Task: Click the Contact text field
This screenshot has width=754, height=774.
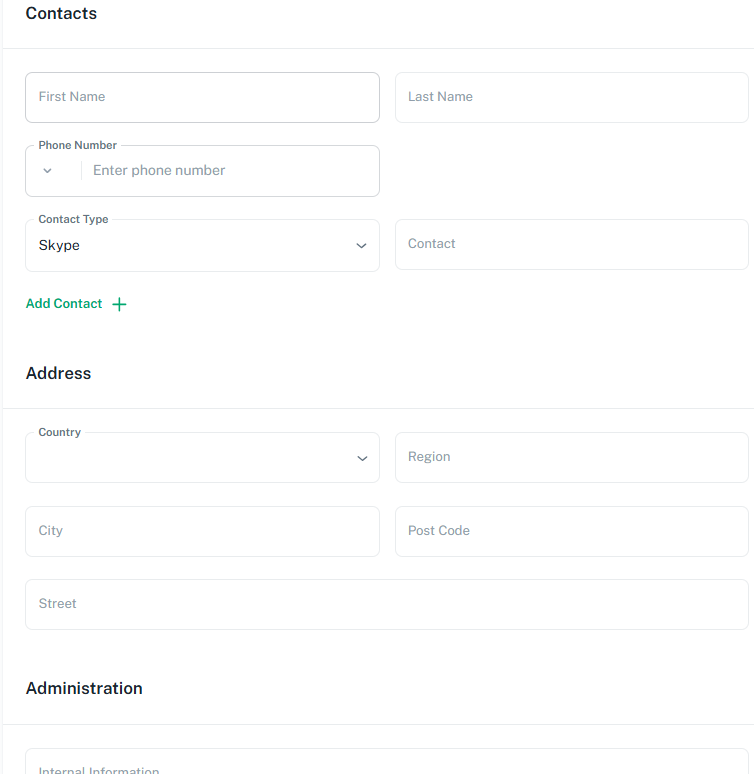Action: coord(571,244)
